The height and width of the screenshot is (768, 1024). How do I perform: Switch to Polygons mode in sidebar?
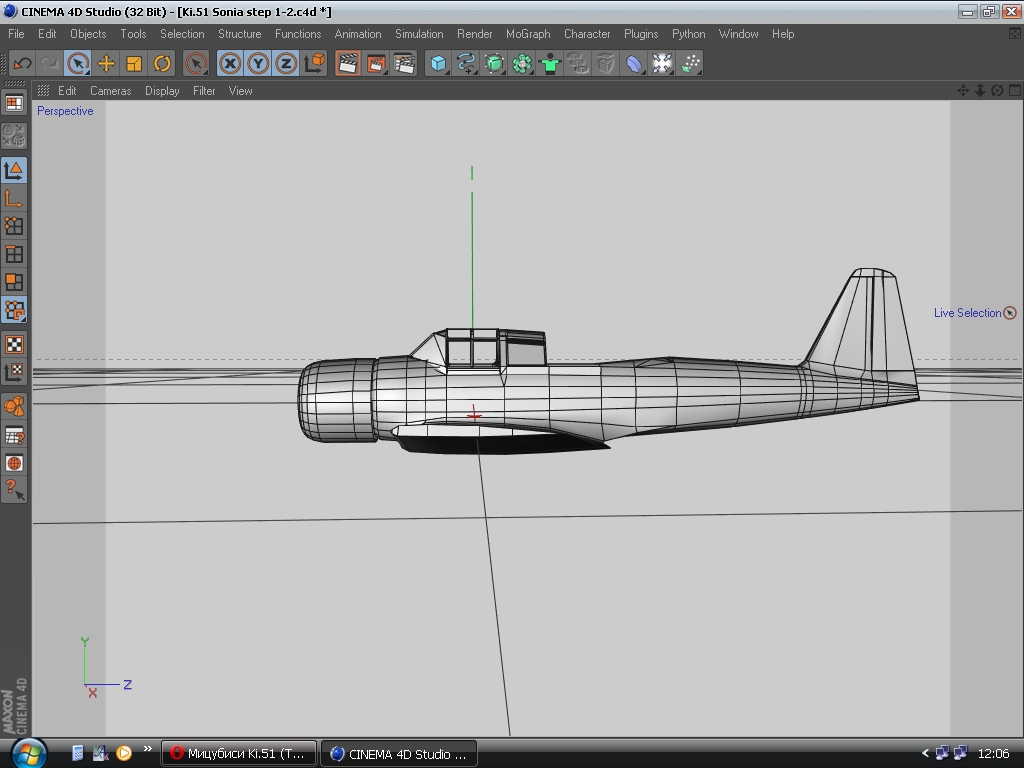click(14, 282)
